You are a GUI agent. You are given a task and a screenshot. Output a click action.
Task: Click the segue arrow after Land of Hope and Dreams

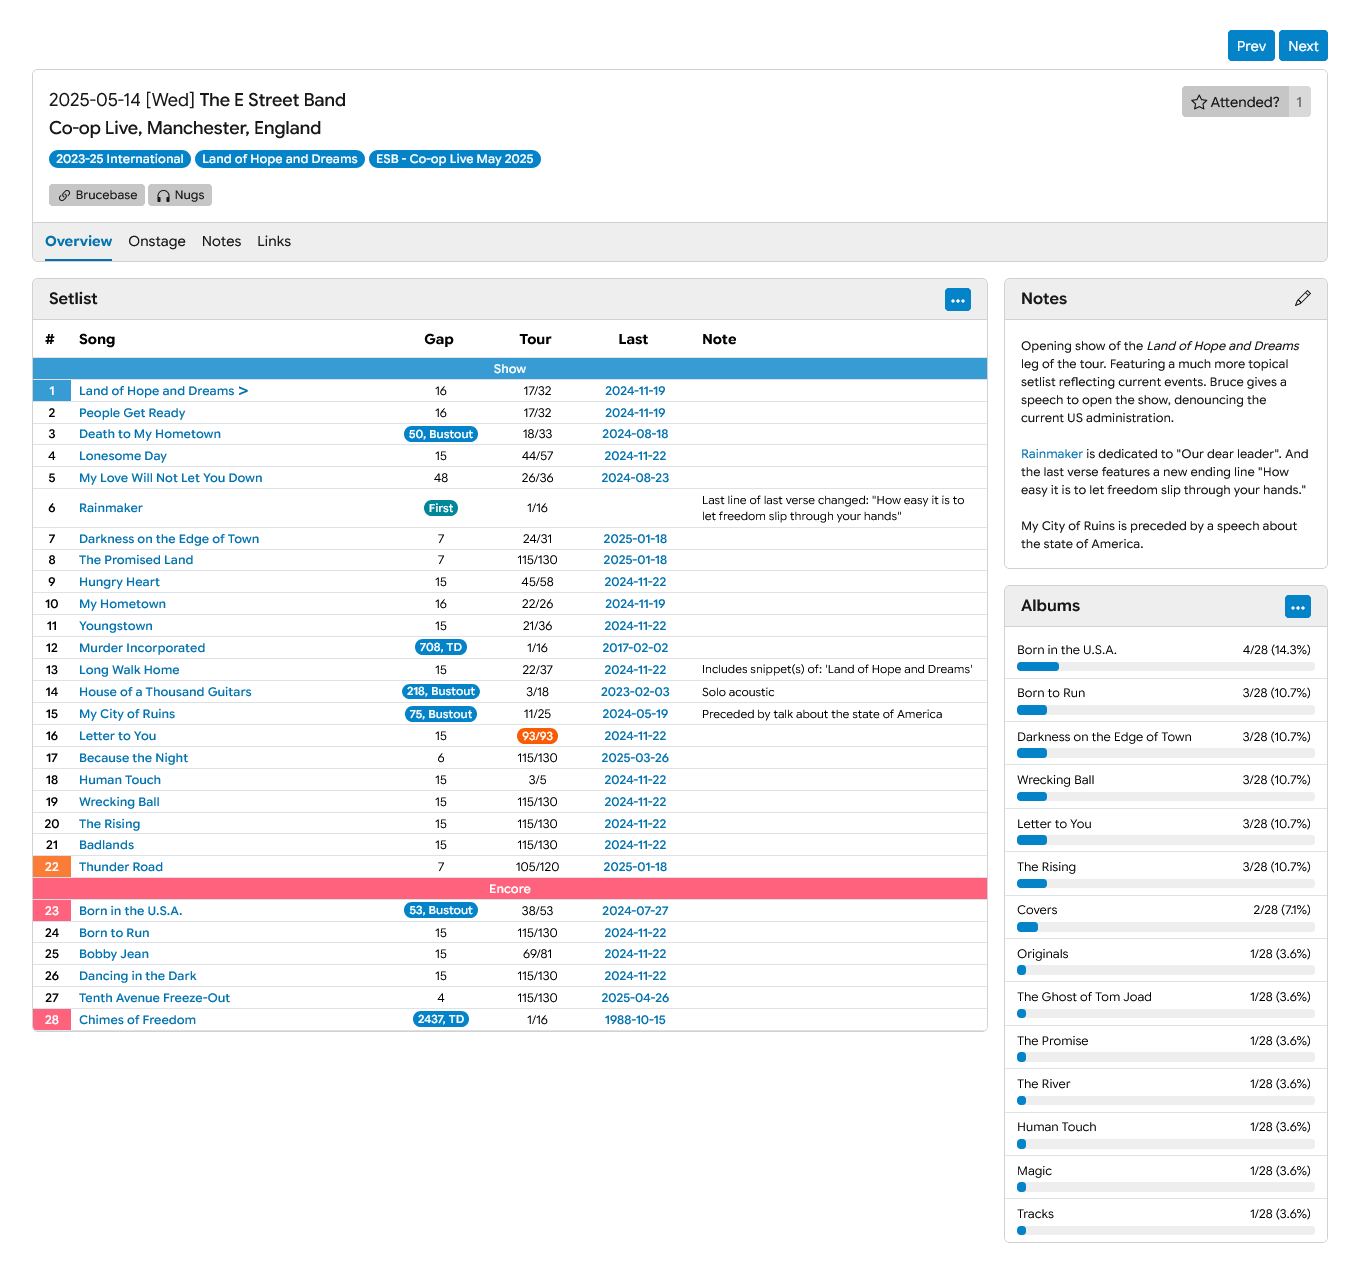pyautogui.click(x=243, y=391)
